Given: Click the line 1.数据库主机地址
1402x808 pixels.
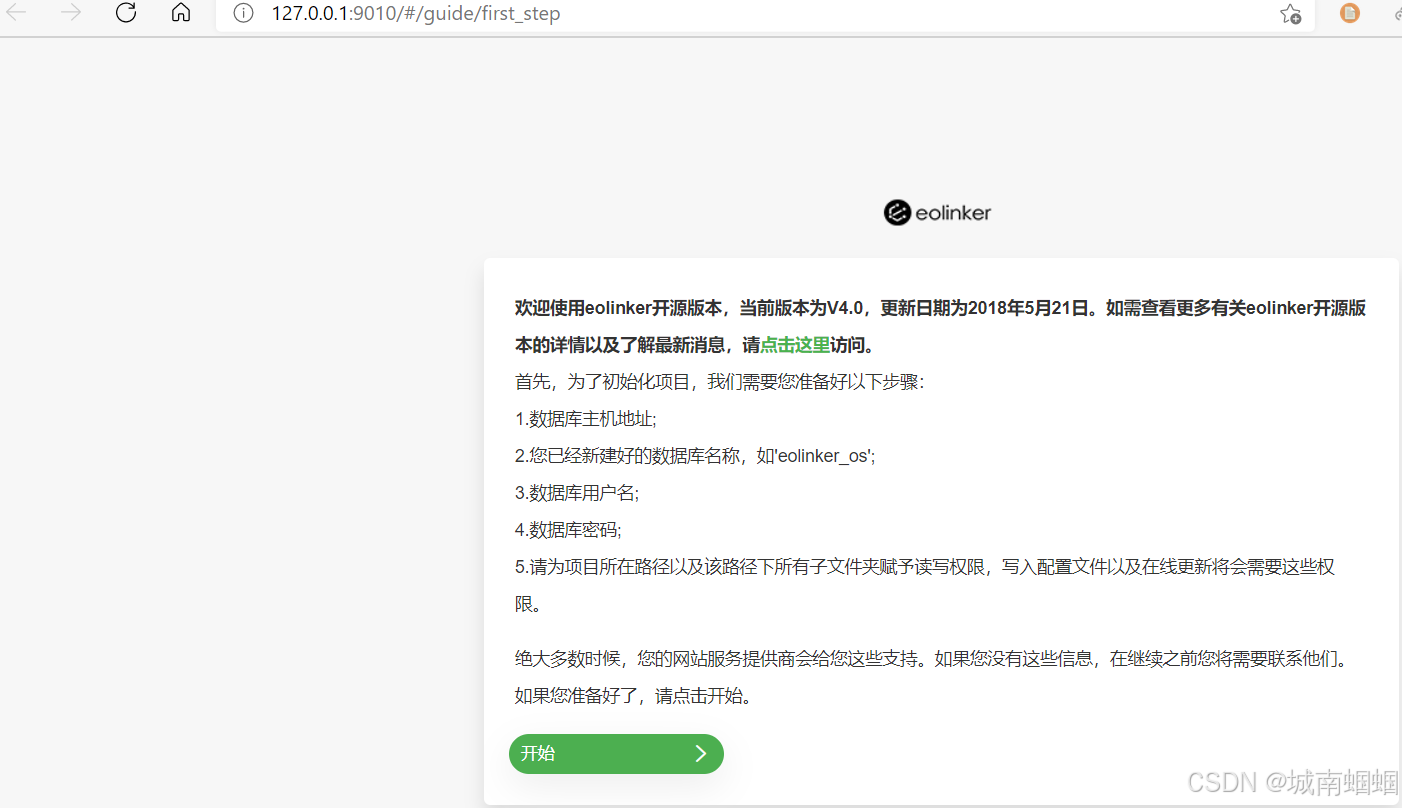Looking at the screenshot, I should [x=586, y=418].
